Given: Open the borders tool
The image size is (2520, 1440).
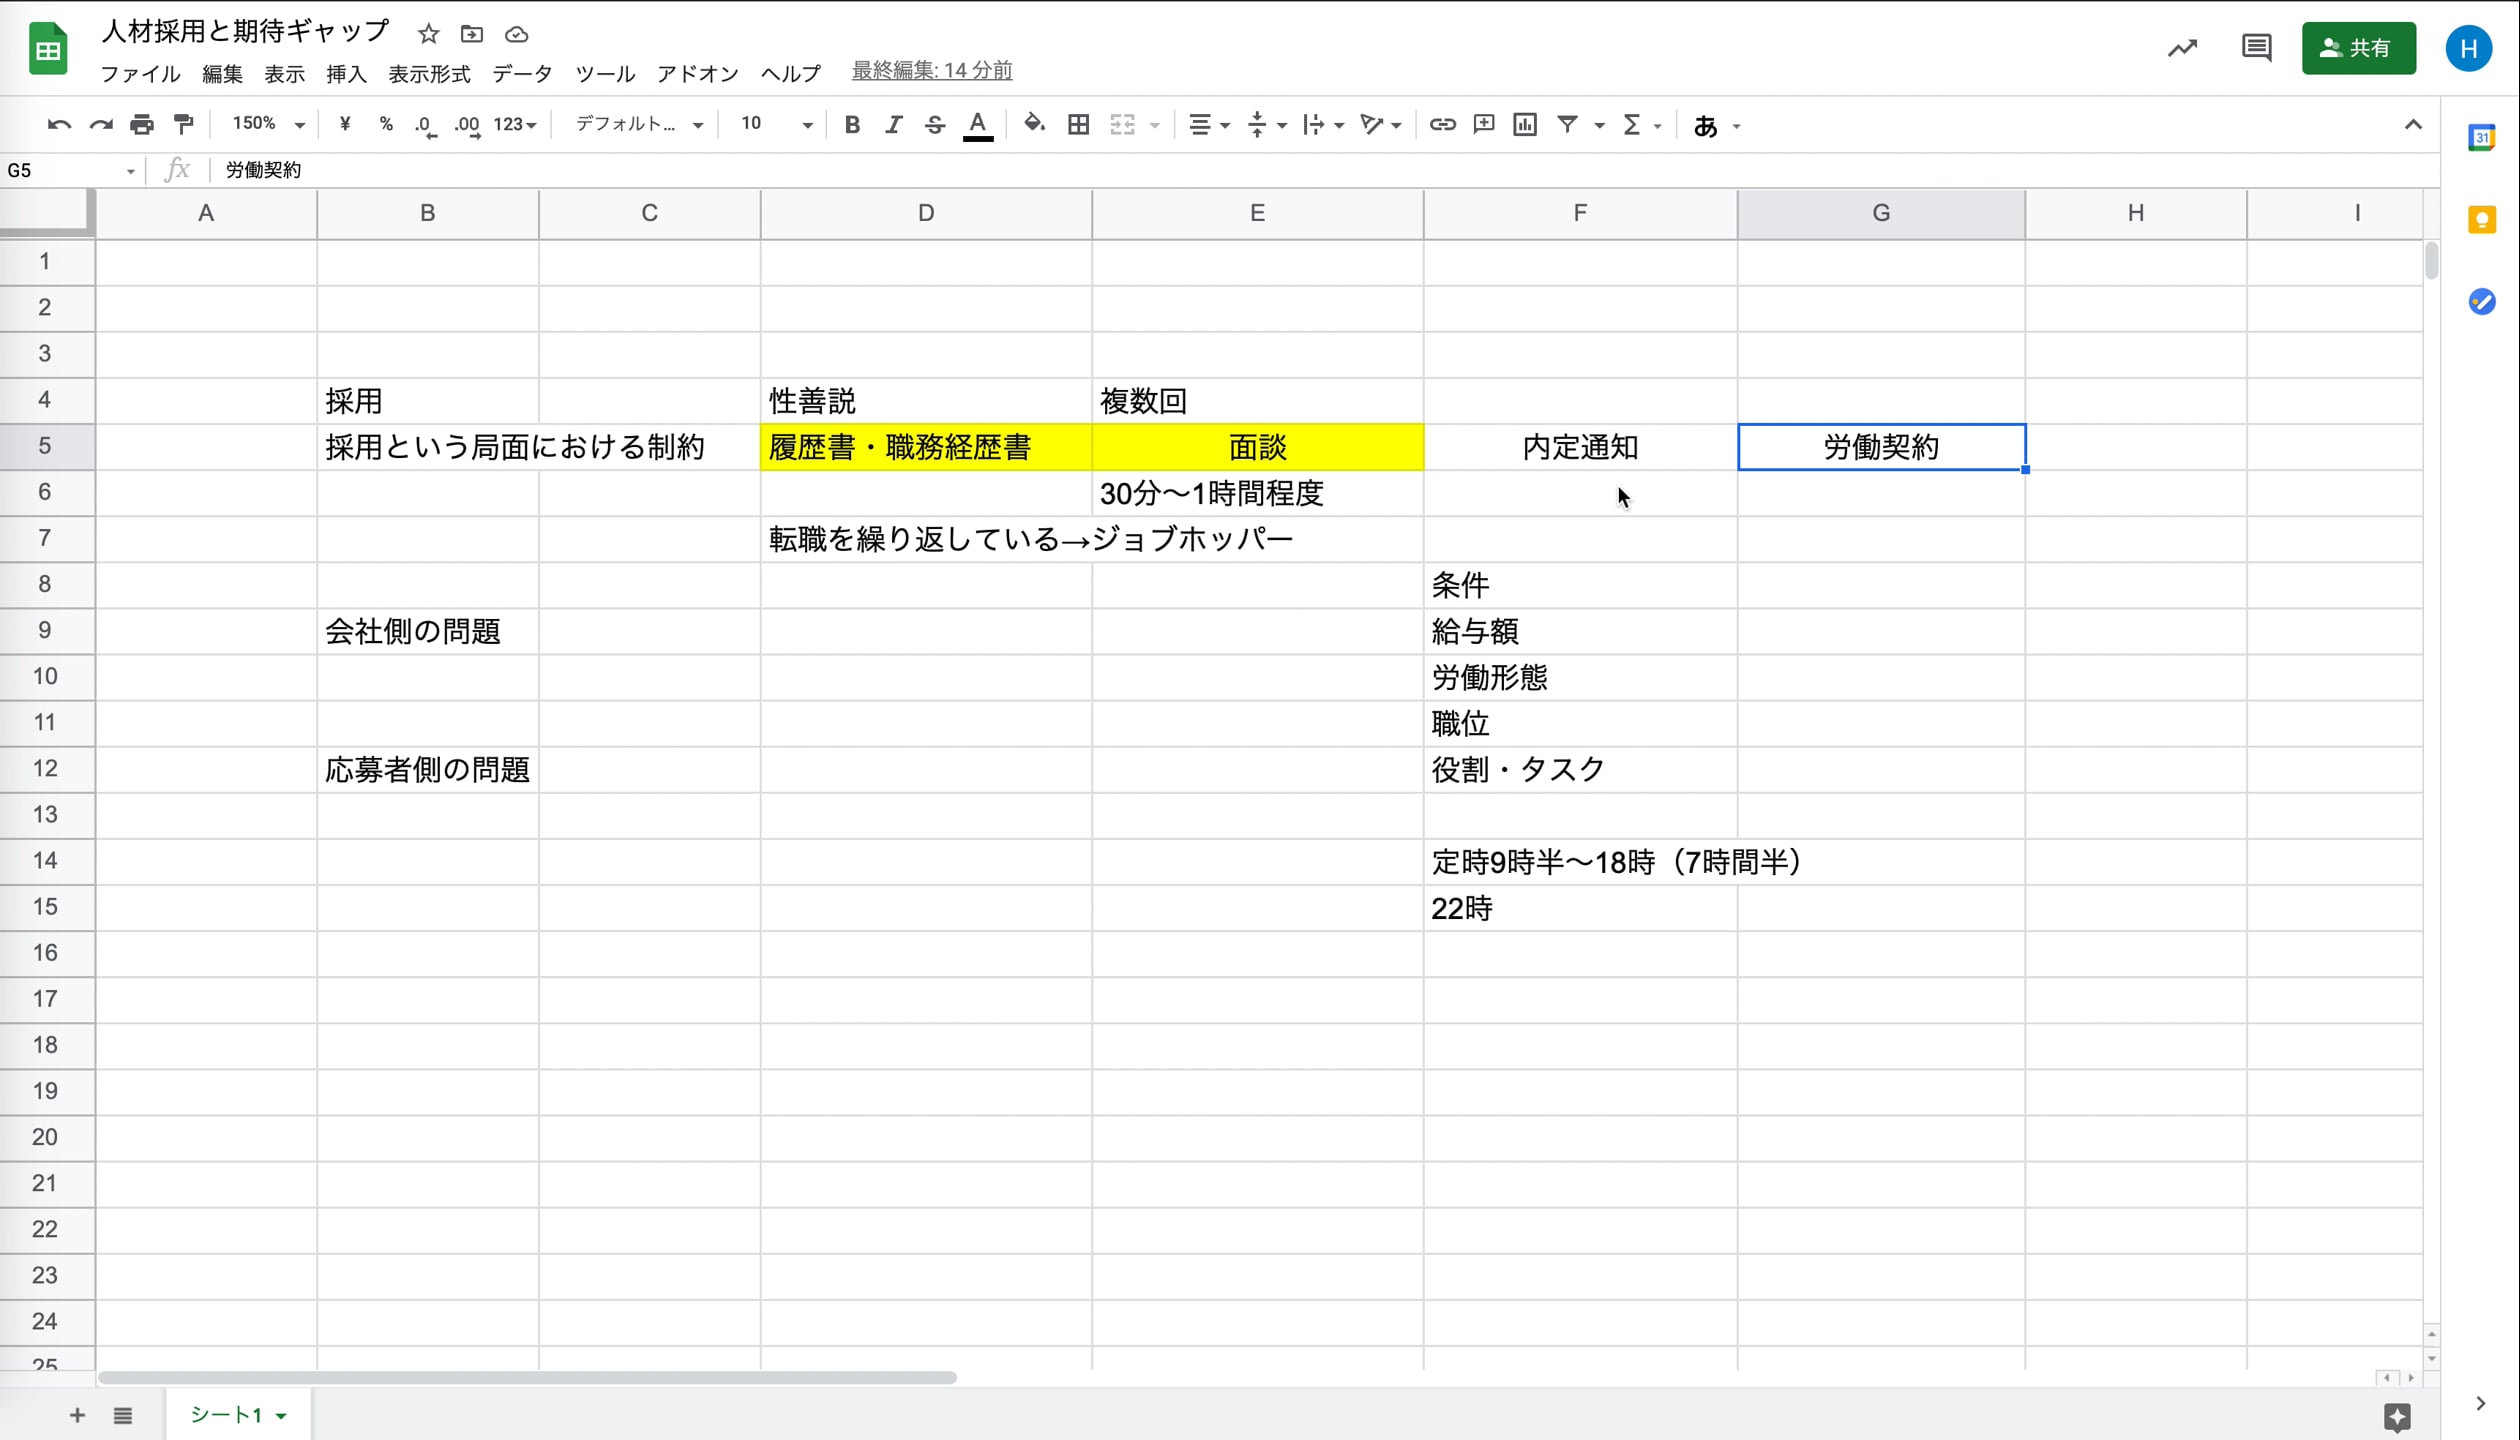Looking at the screenshot, I should (1078, 124).
